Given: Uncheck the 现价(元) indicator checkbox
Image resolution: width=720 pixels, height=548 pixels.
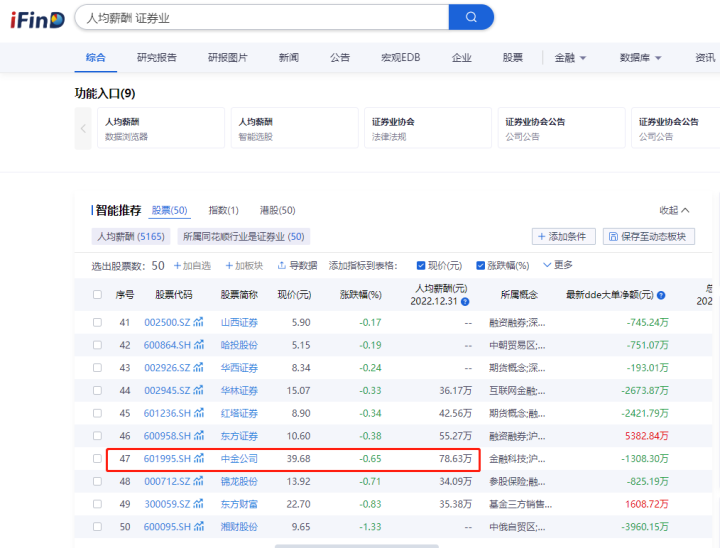Looking at the screenshot, I should point(421,265).
